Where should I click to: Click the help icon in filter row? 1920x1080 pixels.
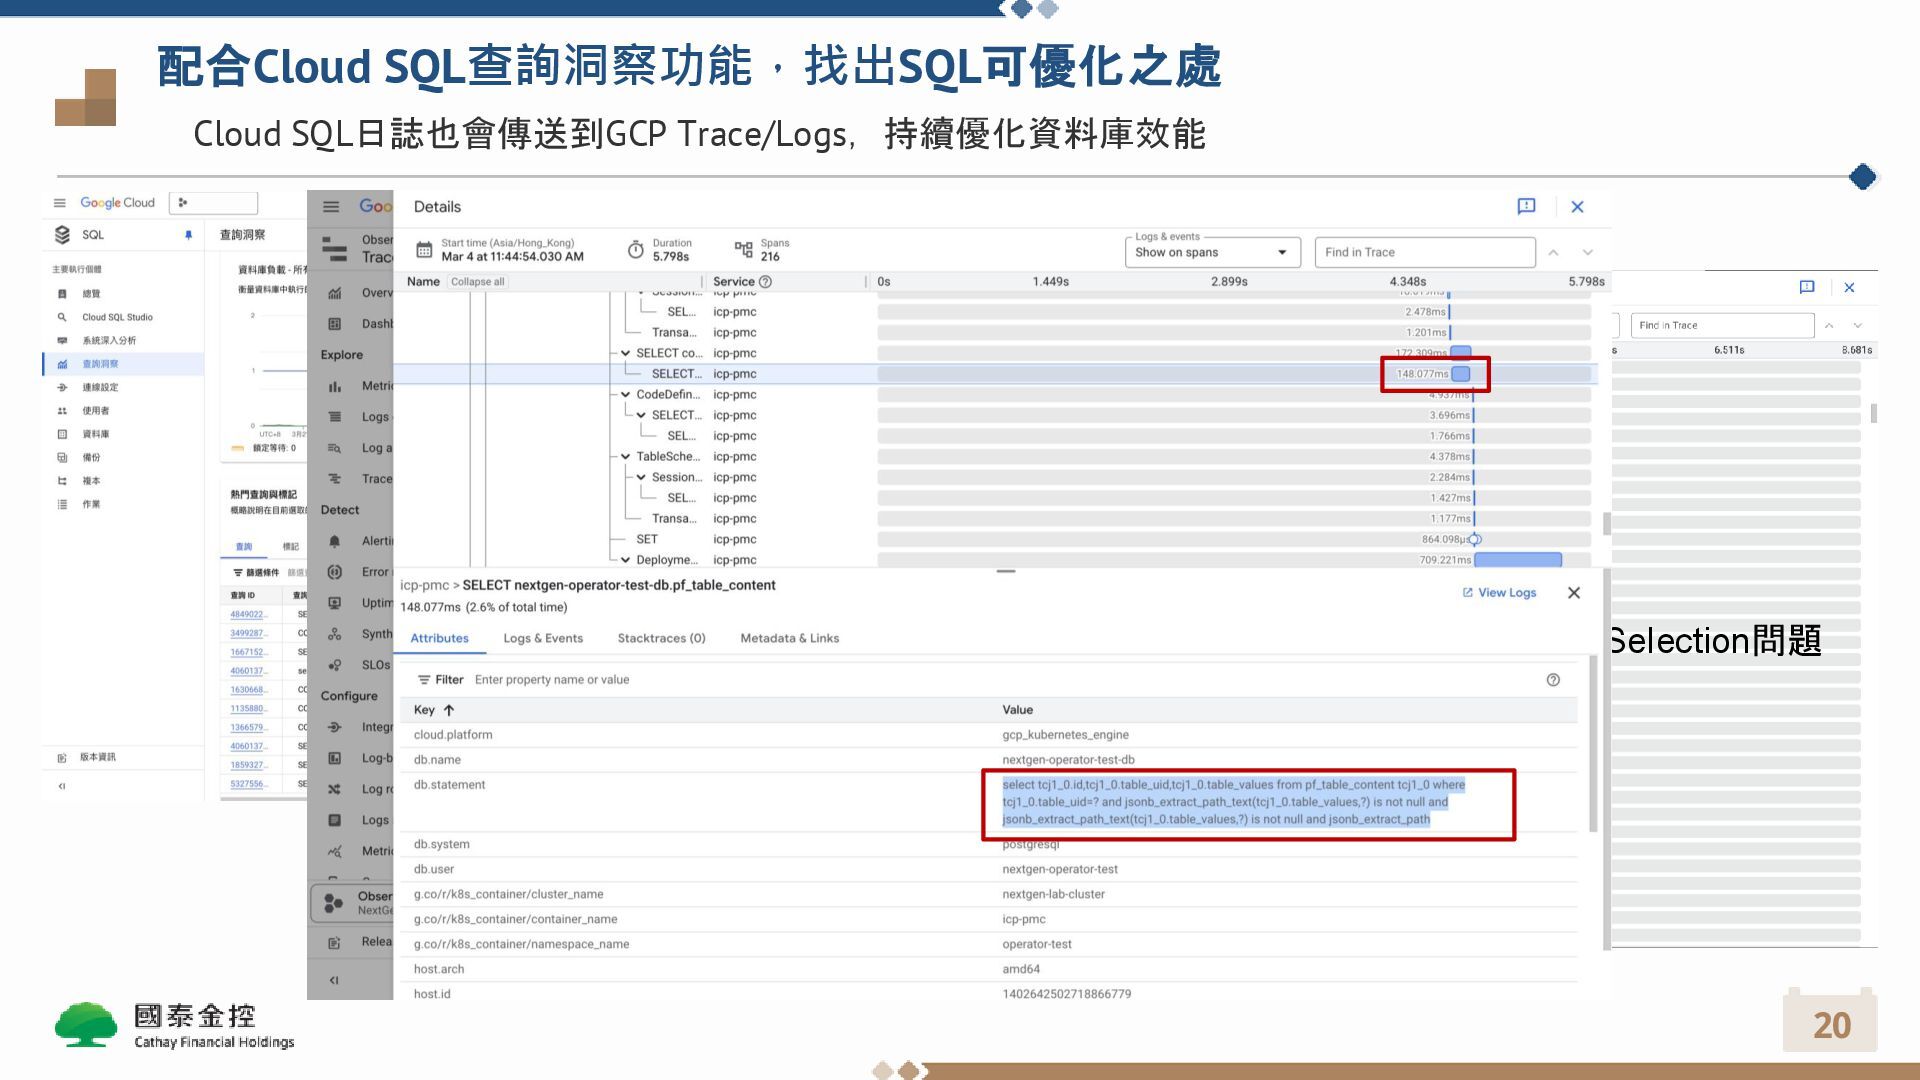click(1553, 680)
